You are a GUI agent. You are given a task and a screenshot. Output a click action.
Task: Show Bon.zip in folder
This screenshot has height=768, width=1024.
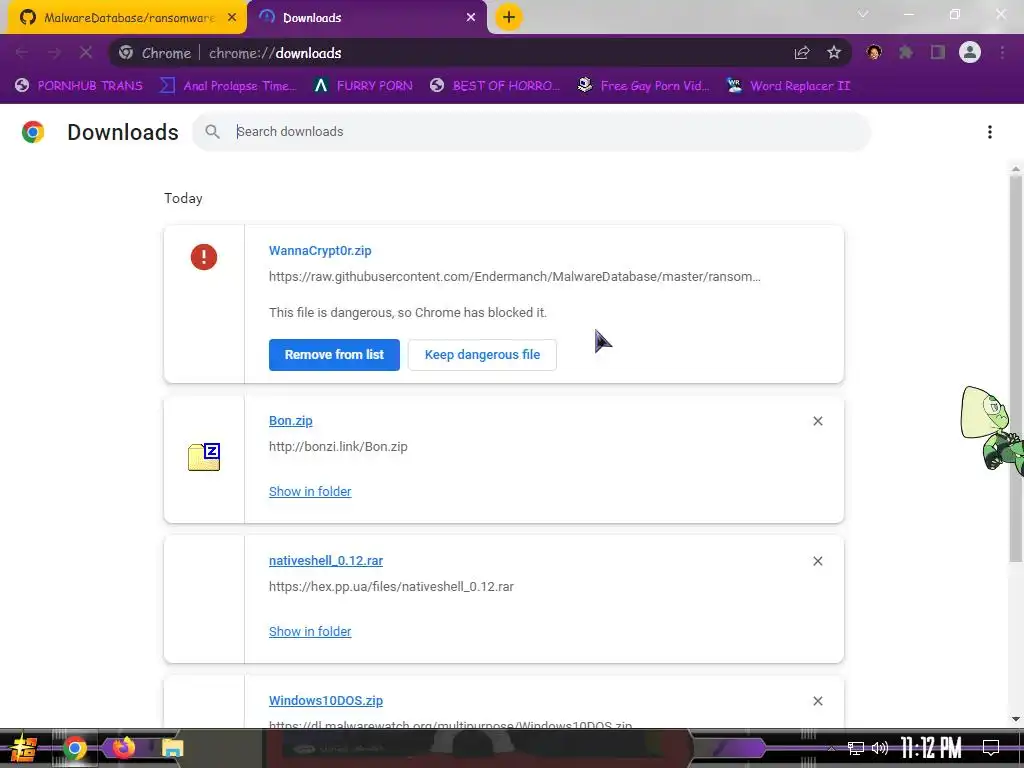(x=310, y=492)
